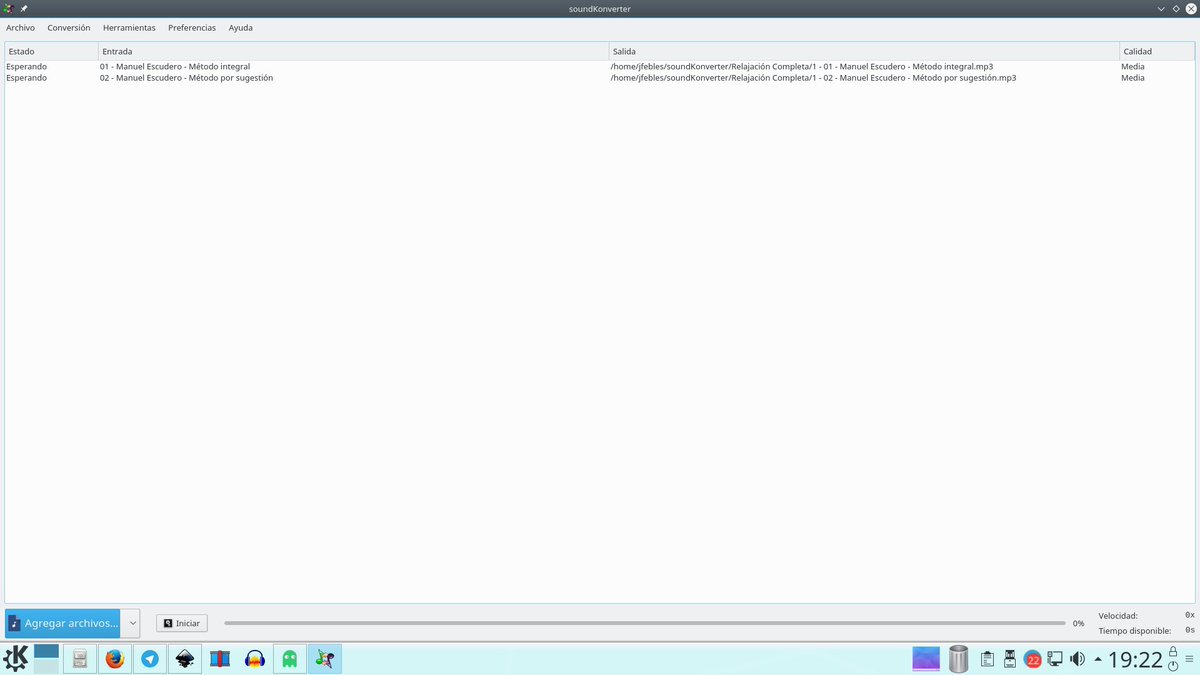Click the 0% progress percentage text

[x=1078, y=623]
